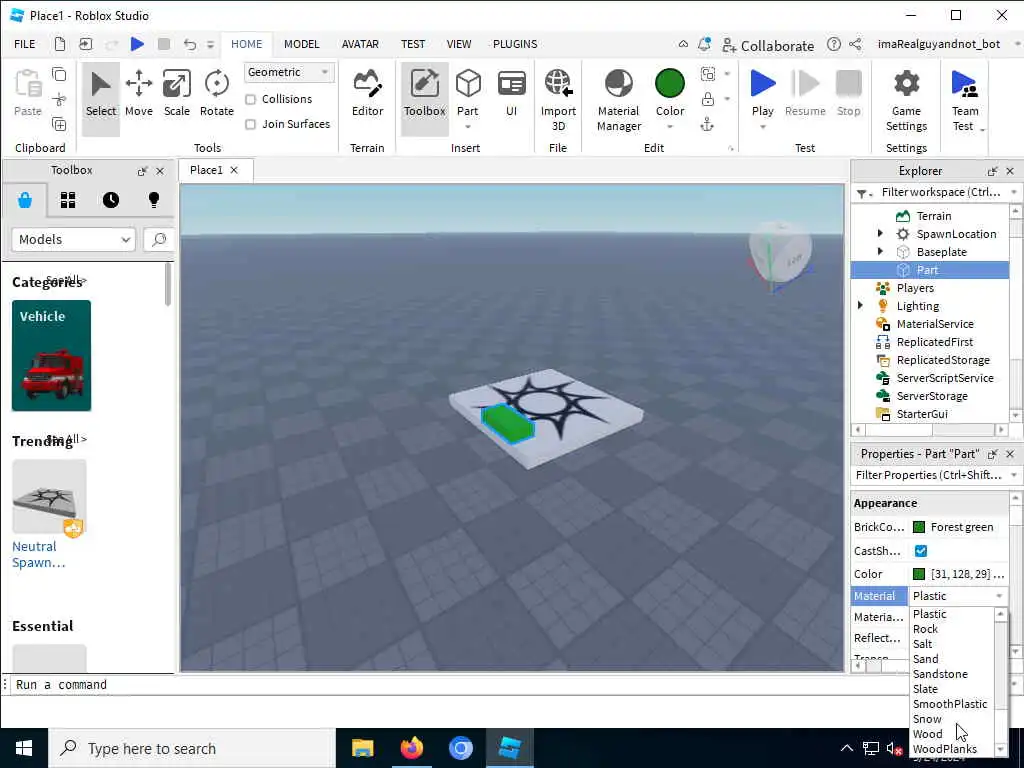Choose SmoothPlastic from material list
The width and height of the screenshot is (1024, 768).
tap(950, 703)
